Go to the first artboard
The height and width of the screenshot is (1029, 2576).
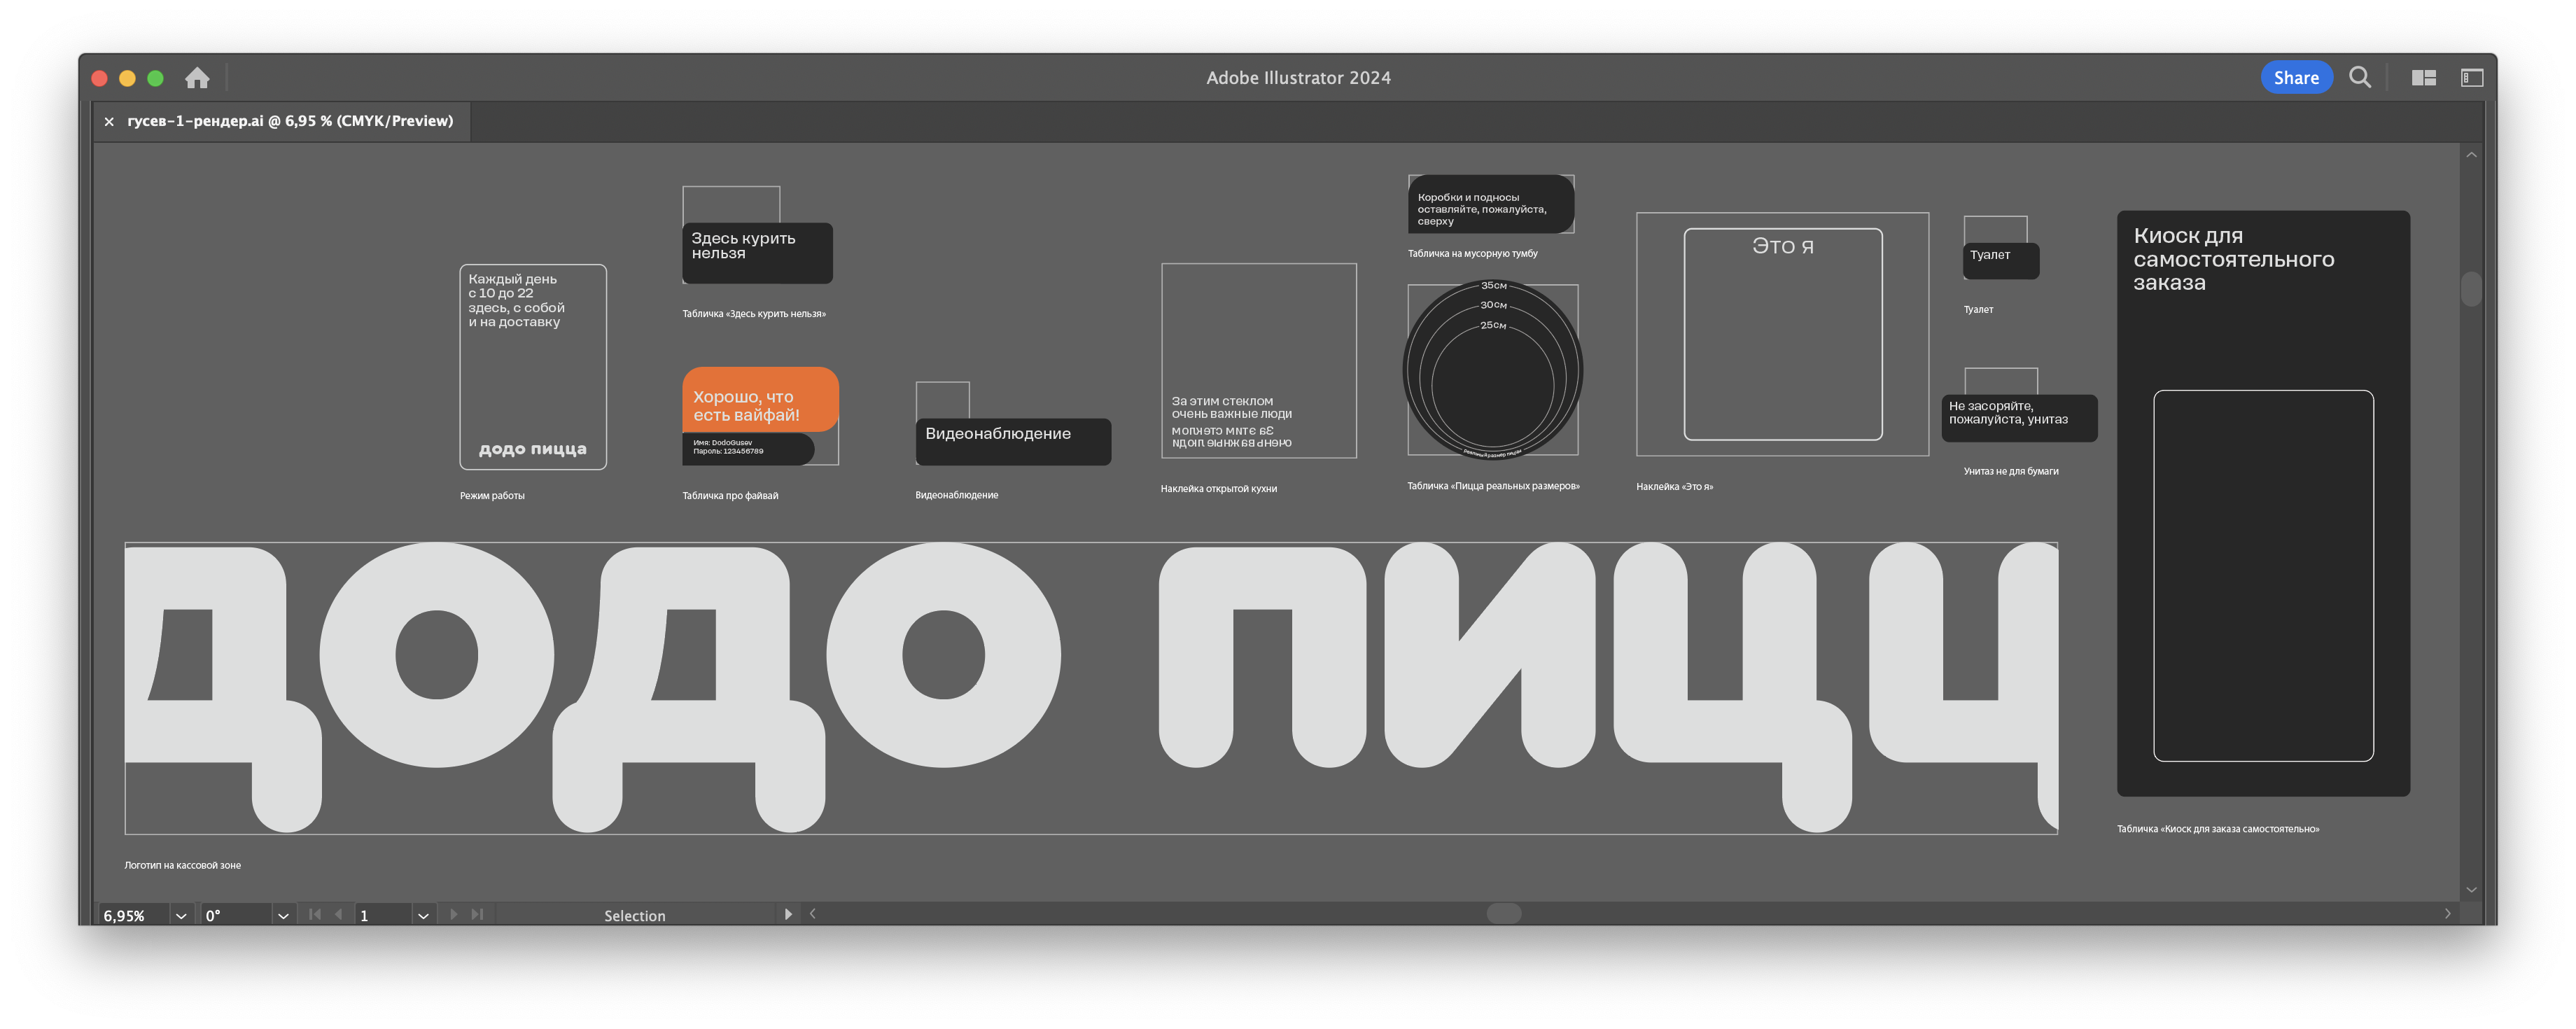315,914
